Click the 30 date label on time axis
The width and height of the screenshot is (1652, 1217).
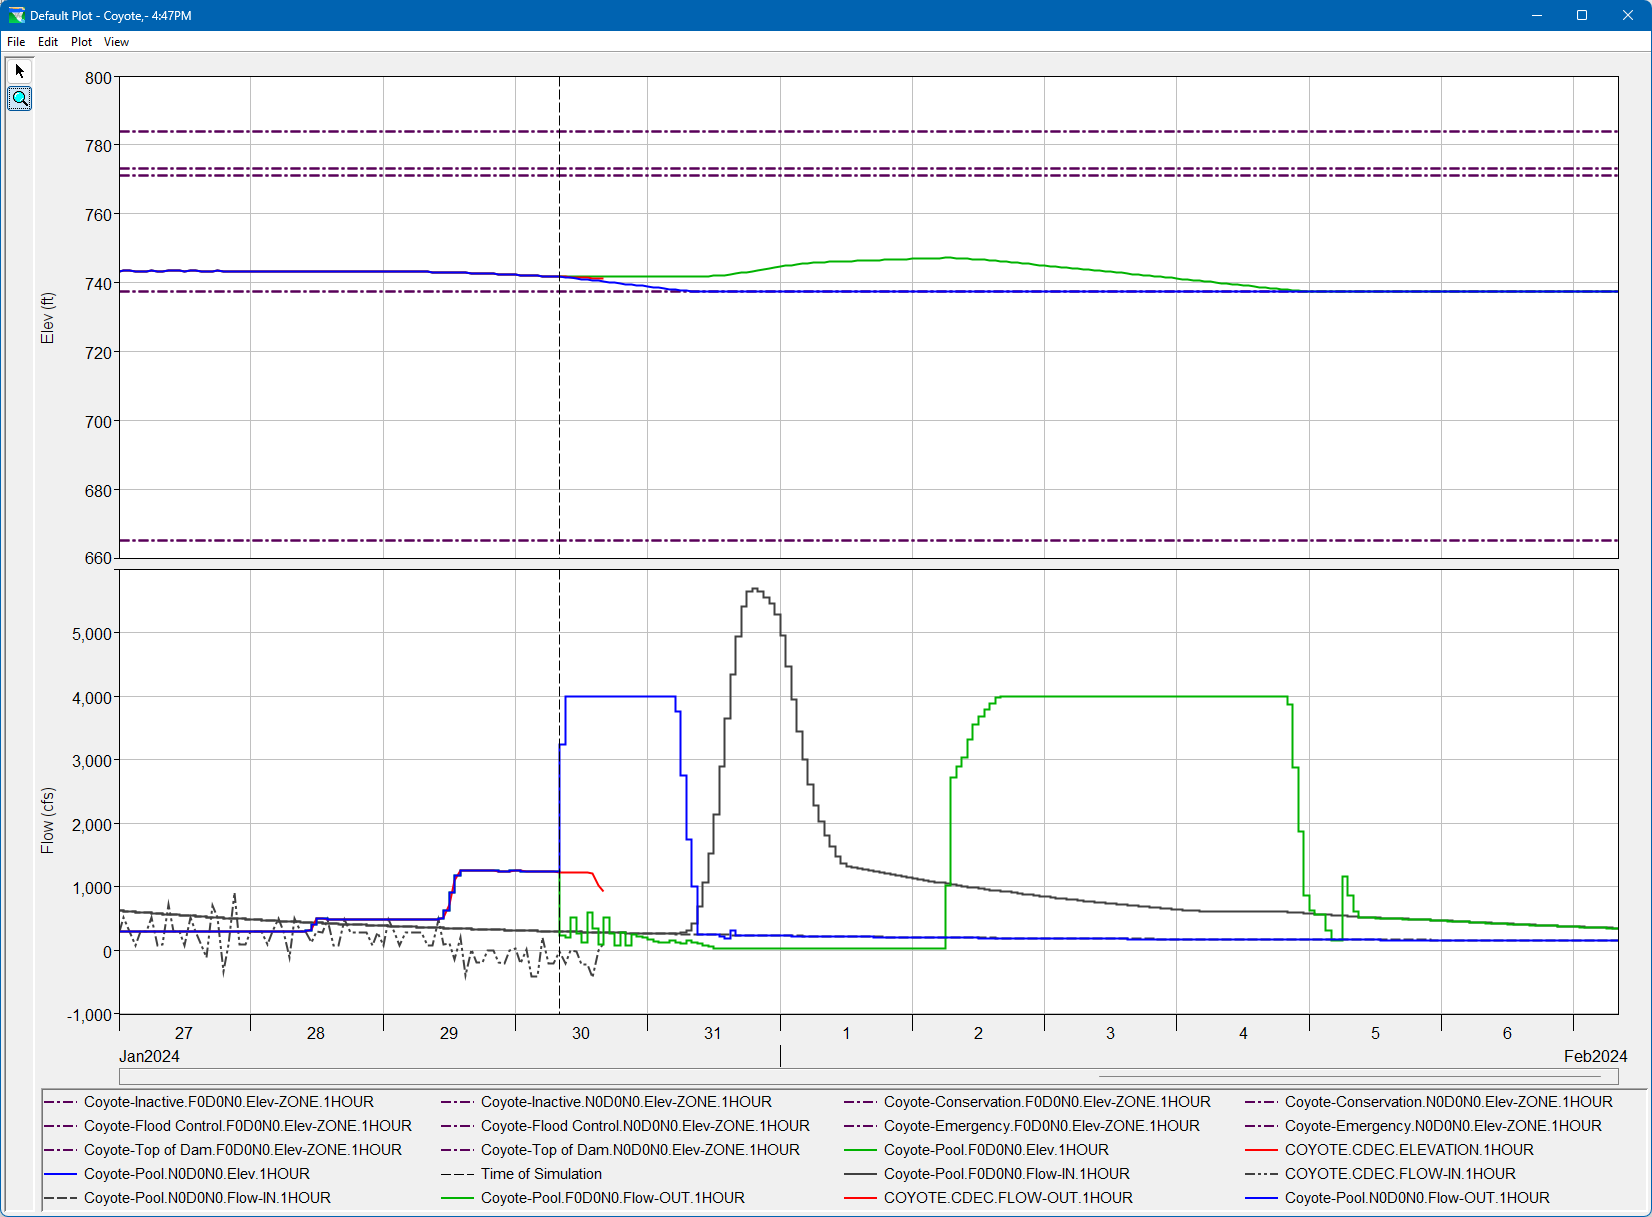pyautogui.click(x=581, y=1033)
